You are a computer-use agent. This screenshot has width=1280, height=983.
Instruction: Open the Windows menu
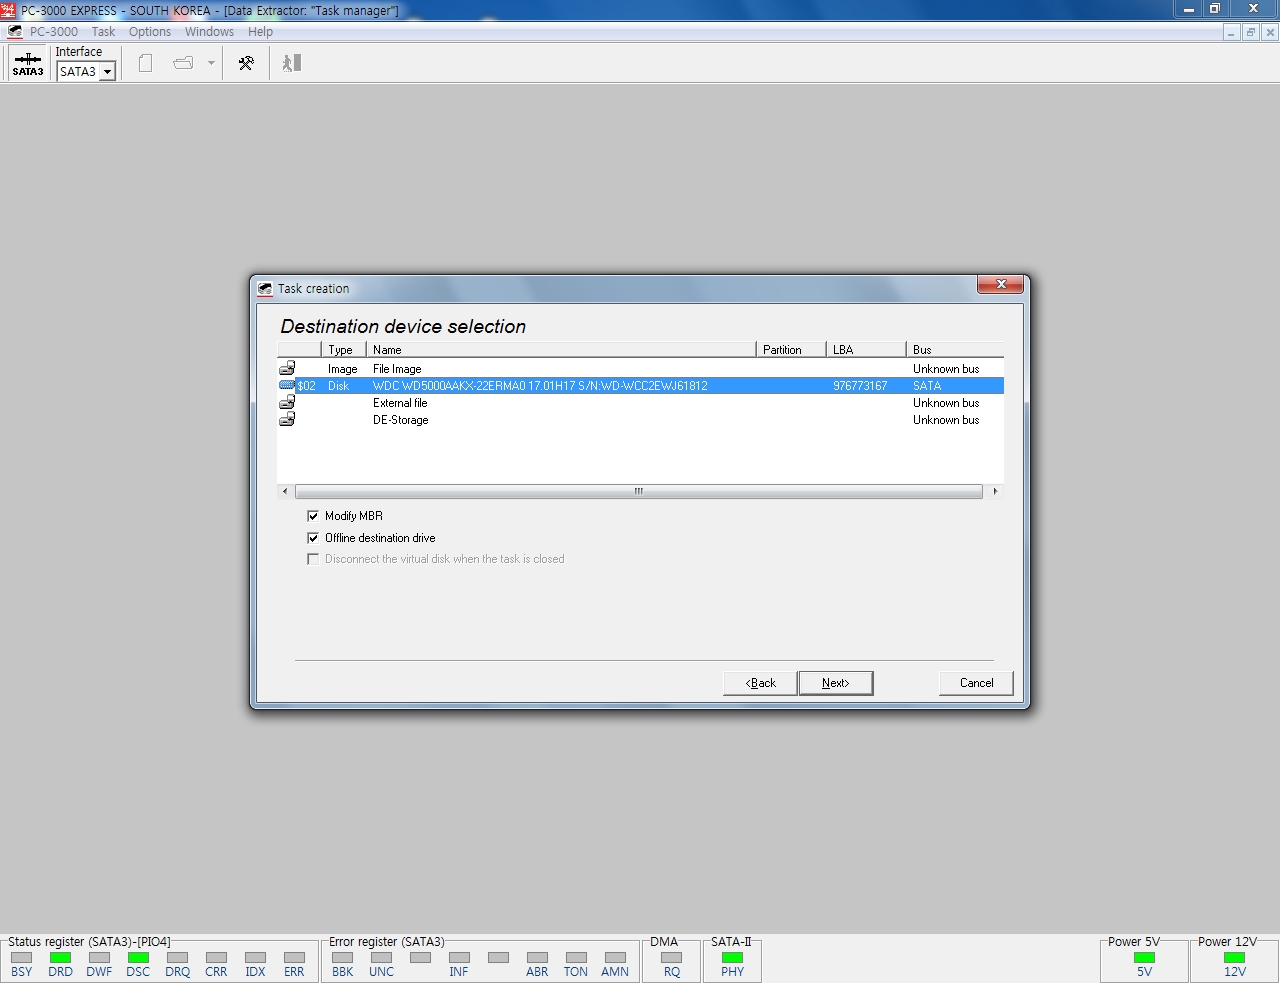point(209,32)
